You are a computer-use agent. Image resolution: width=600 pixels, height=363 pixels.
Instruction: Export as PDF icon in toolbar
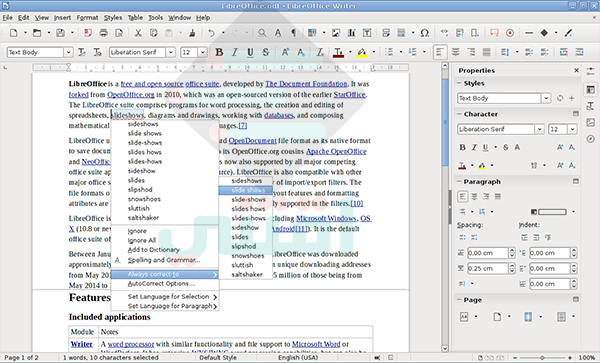pos(88,33)
